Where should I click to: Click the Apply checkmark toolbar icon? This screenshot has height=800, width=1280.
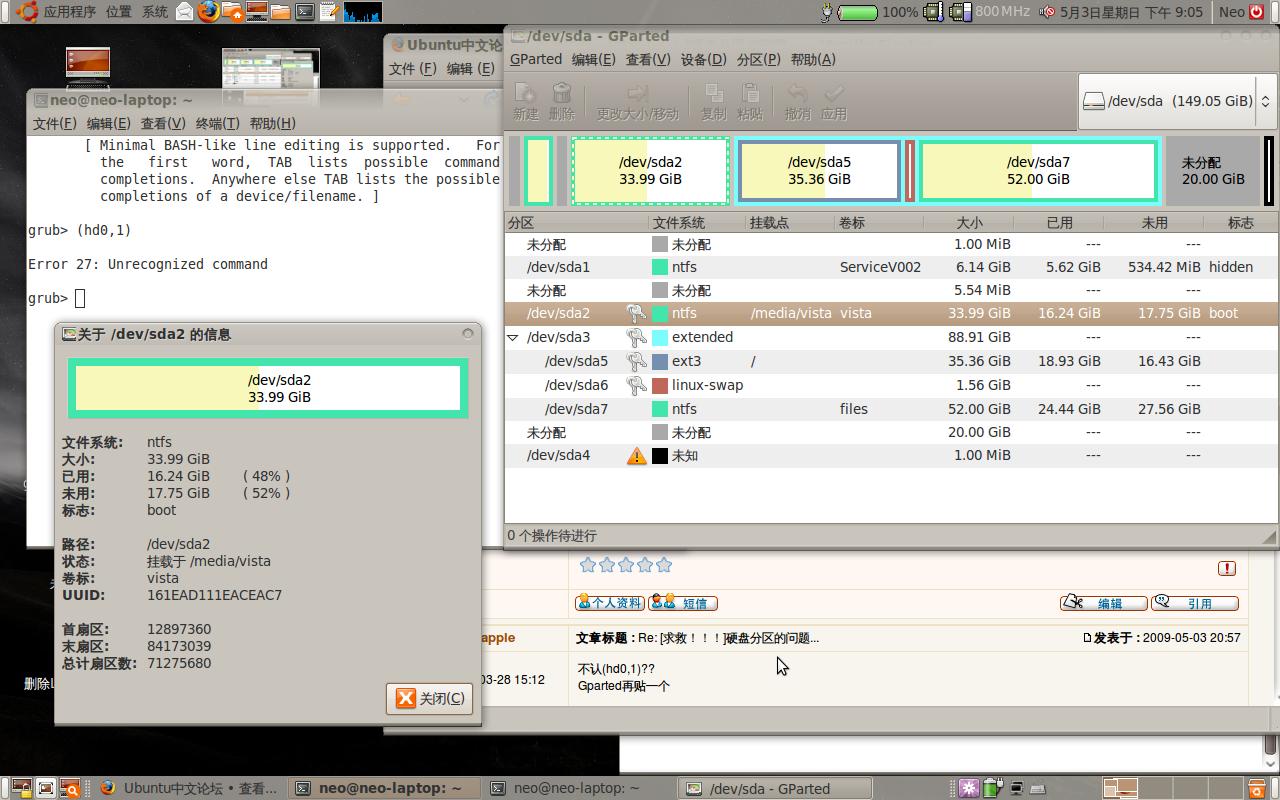tap(834, 93)
